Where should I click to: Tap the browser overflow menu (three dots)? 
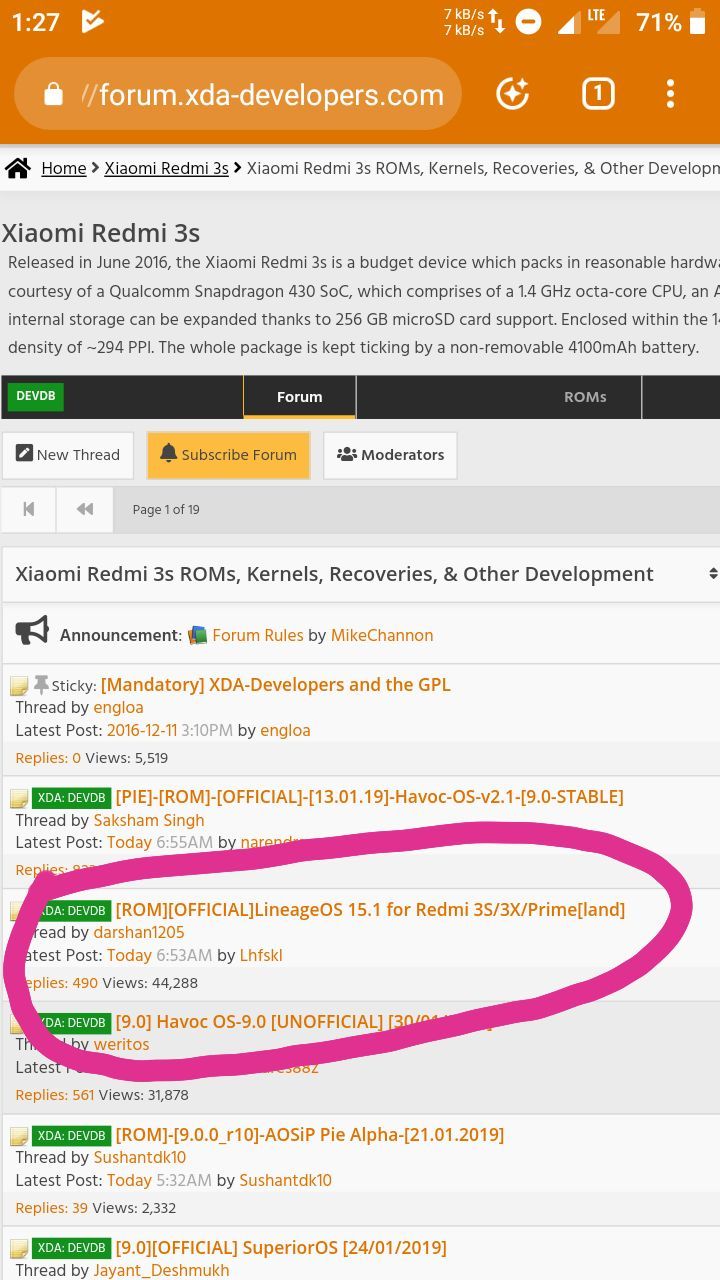670,94
